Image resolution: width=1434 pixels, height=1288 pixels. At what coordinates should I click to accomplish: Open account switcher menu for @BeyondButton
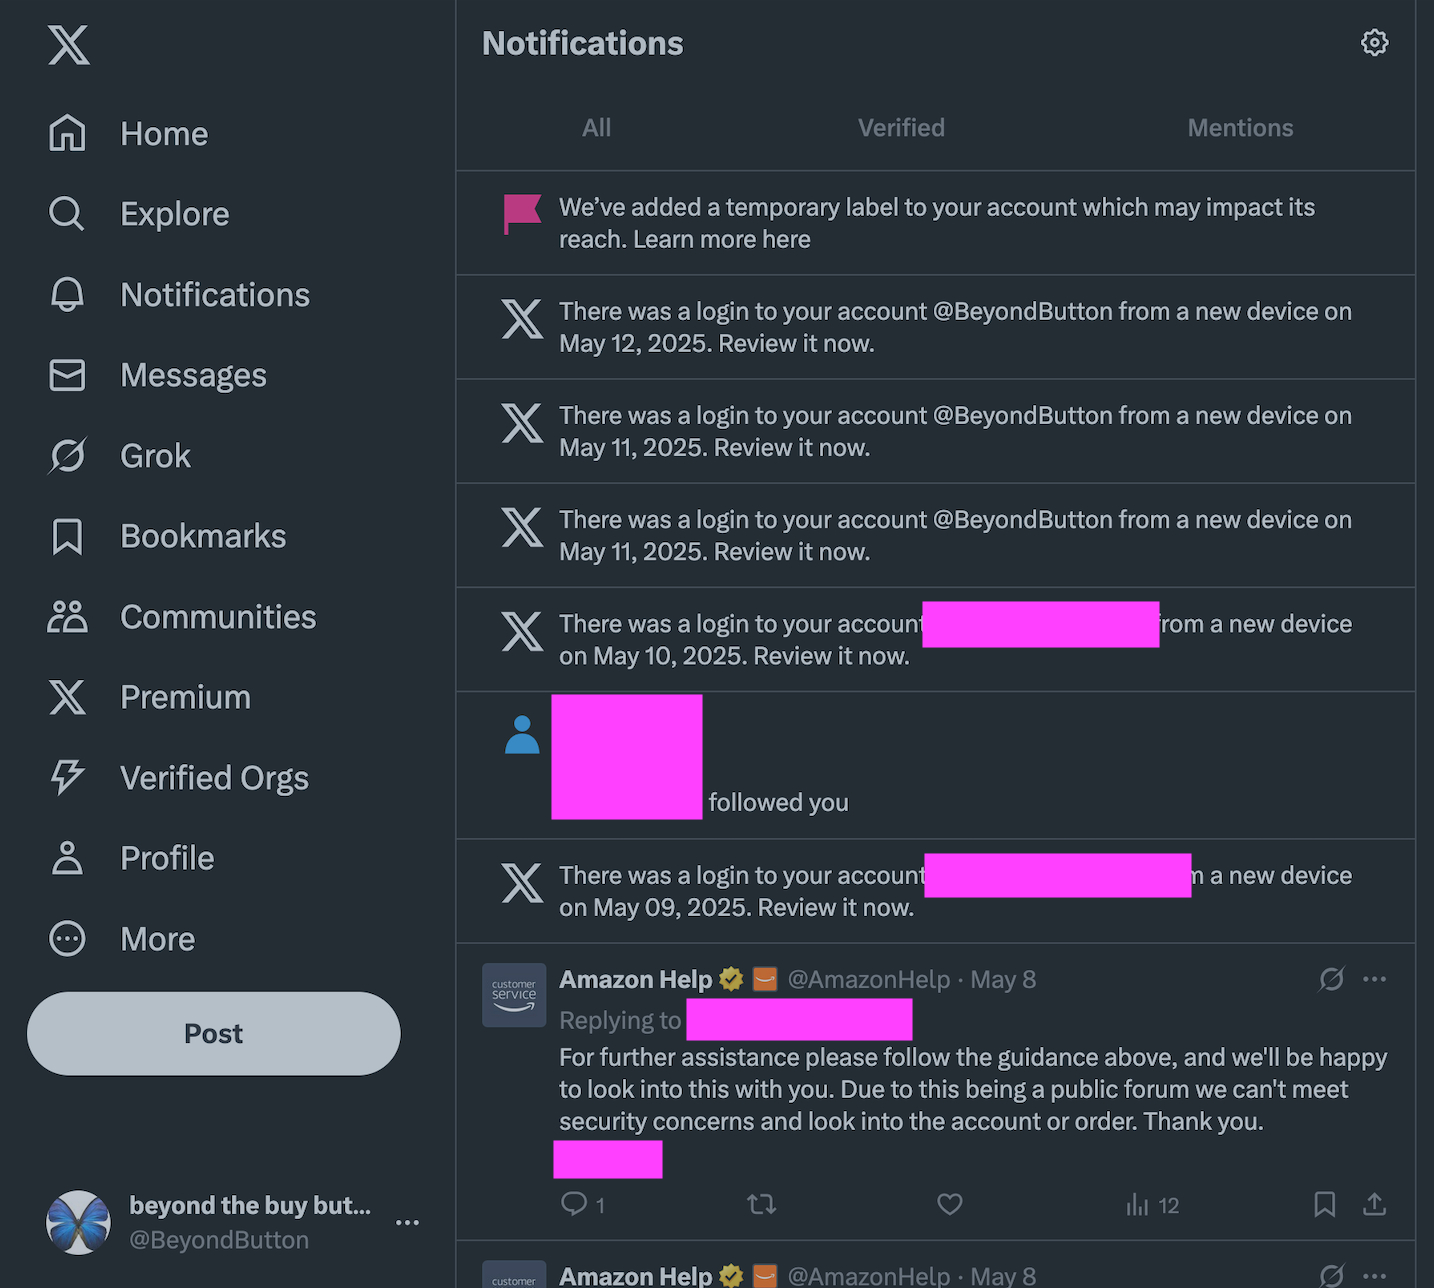(407, 1222)
